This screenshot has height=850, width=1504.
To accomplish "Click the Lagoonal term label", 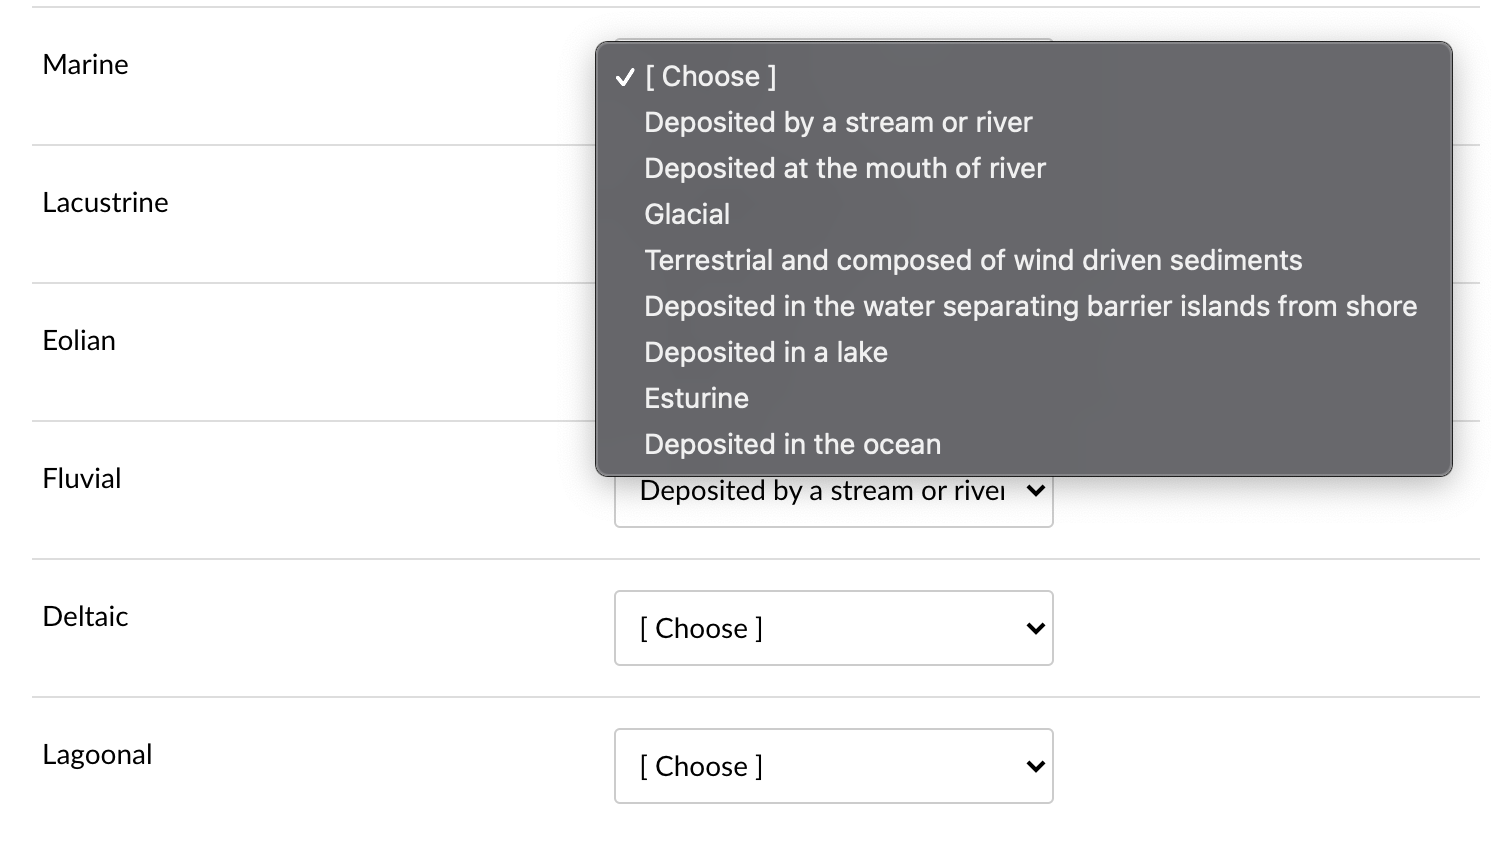I will coord(98,755).
